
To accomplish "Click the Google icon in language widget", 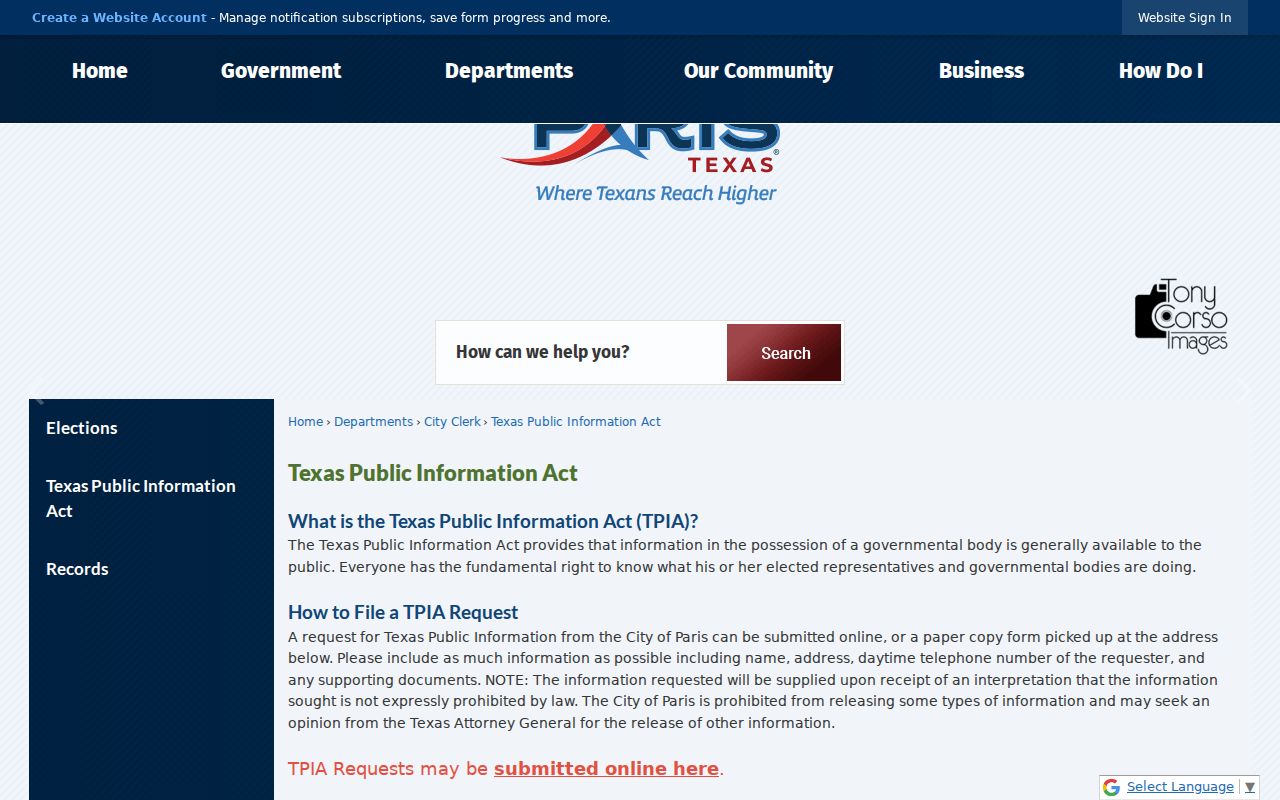I will click(x=1111, y=787).
